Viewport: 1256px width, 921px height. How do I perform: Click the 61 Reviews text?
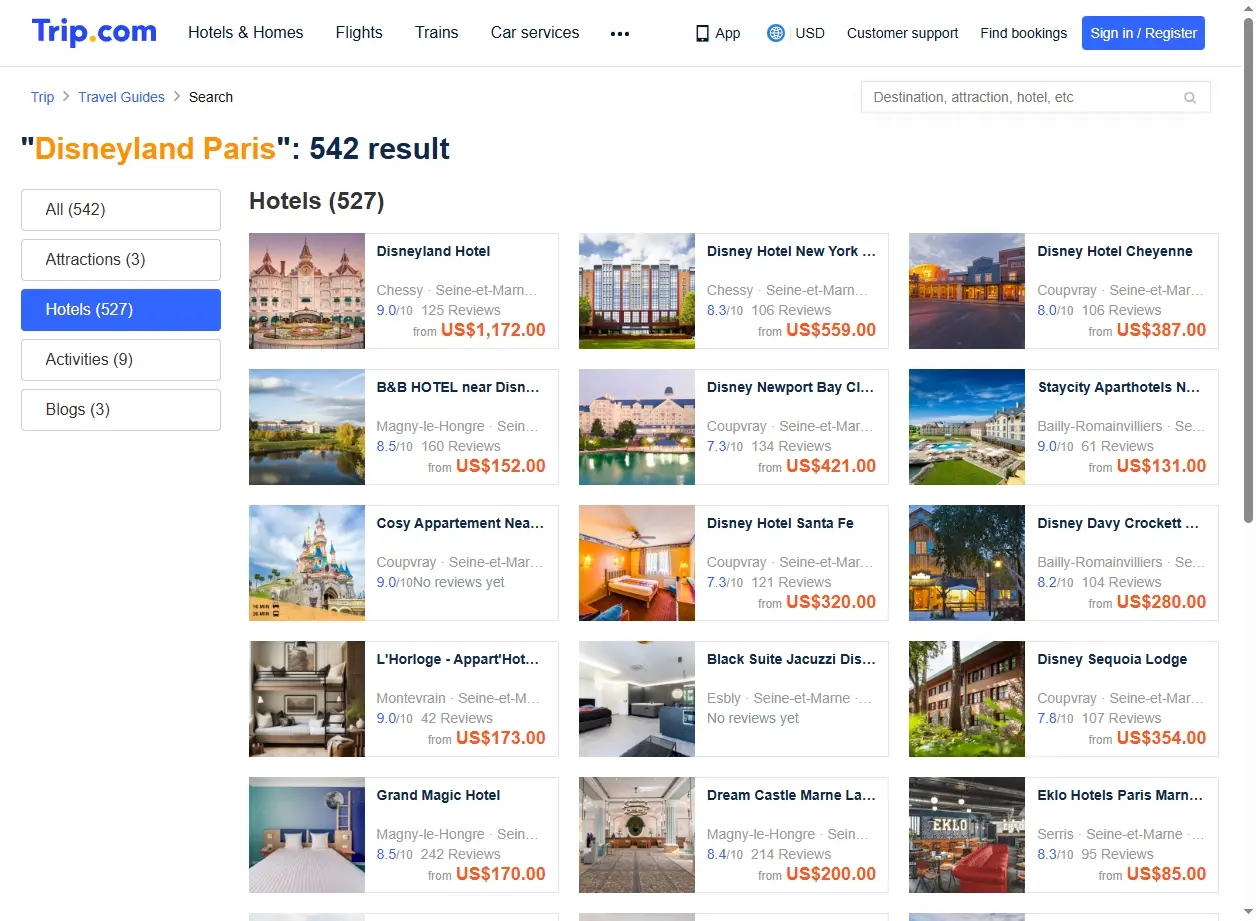click(x=1117, y=447)
